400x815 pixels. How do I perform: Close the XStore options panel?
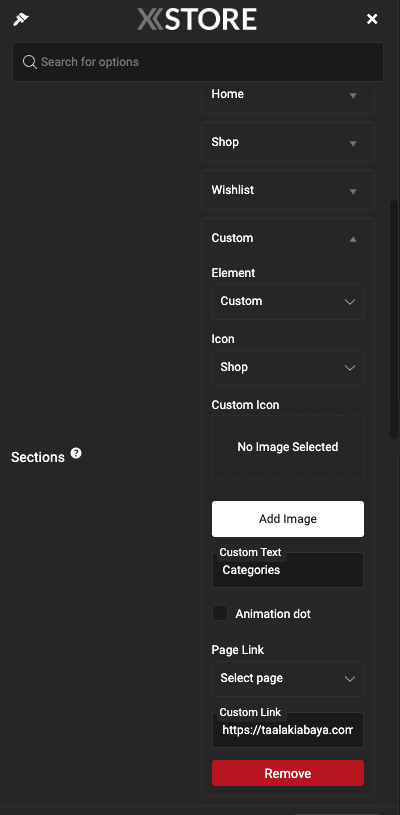coord(372,19)
